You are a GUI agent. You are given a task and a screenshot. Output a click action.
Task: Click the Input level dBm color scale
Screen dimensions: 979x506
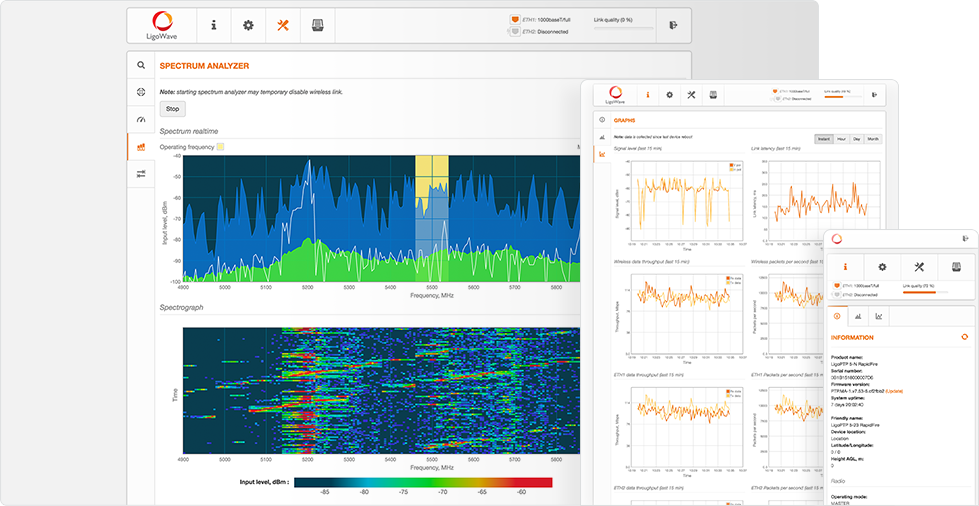point(423,482)
